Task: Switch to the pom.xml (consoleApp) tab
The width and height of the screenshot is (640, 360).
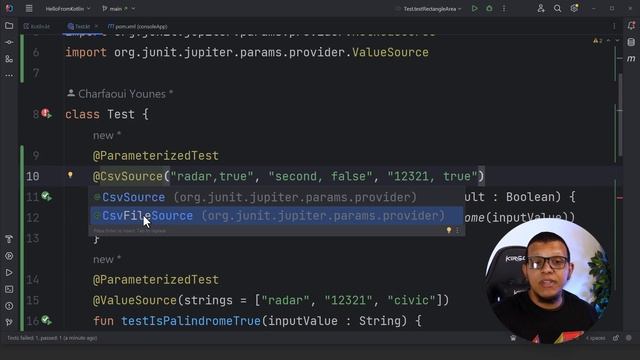Action: point(138,27)
